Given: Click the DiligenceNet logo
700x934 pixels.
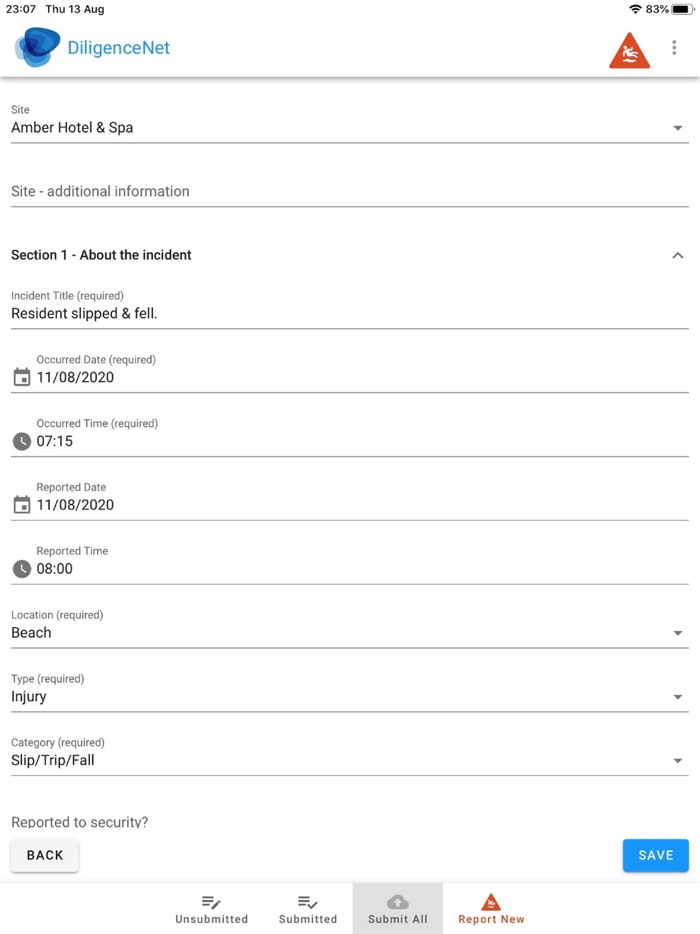Looking at the screenshot, I should point(36,47).
